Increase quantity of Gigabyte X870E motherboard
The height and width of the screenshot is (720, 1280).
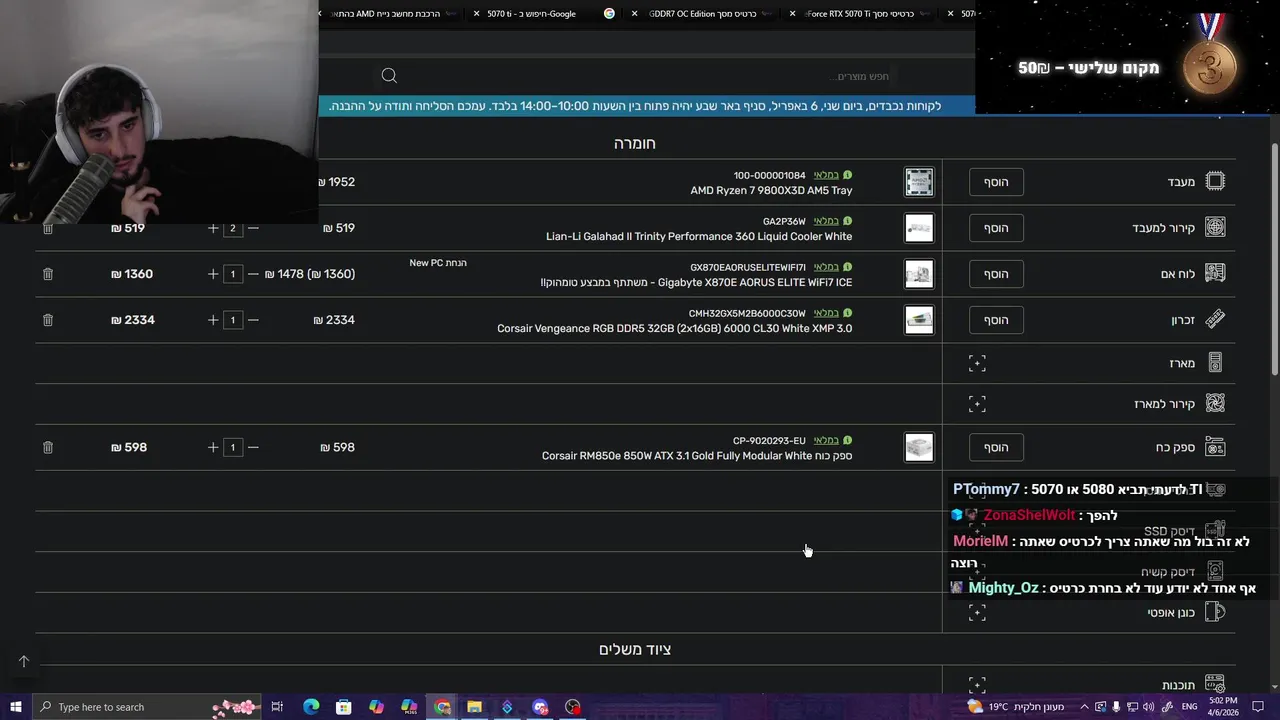[x=213, y=274]
